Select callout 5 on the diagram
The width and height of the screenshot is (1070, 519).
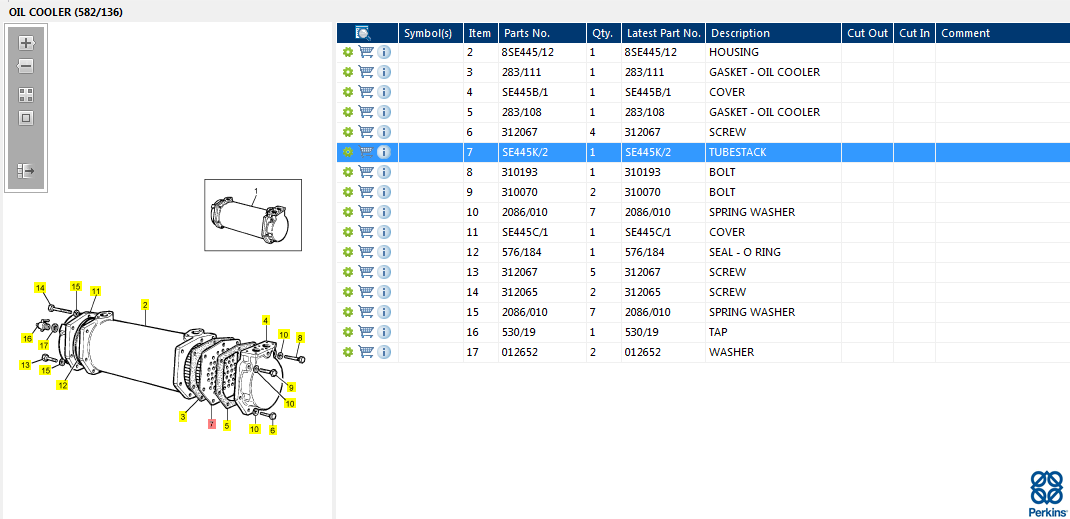point(227,425)
